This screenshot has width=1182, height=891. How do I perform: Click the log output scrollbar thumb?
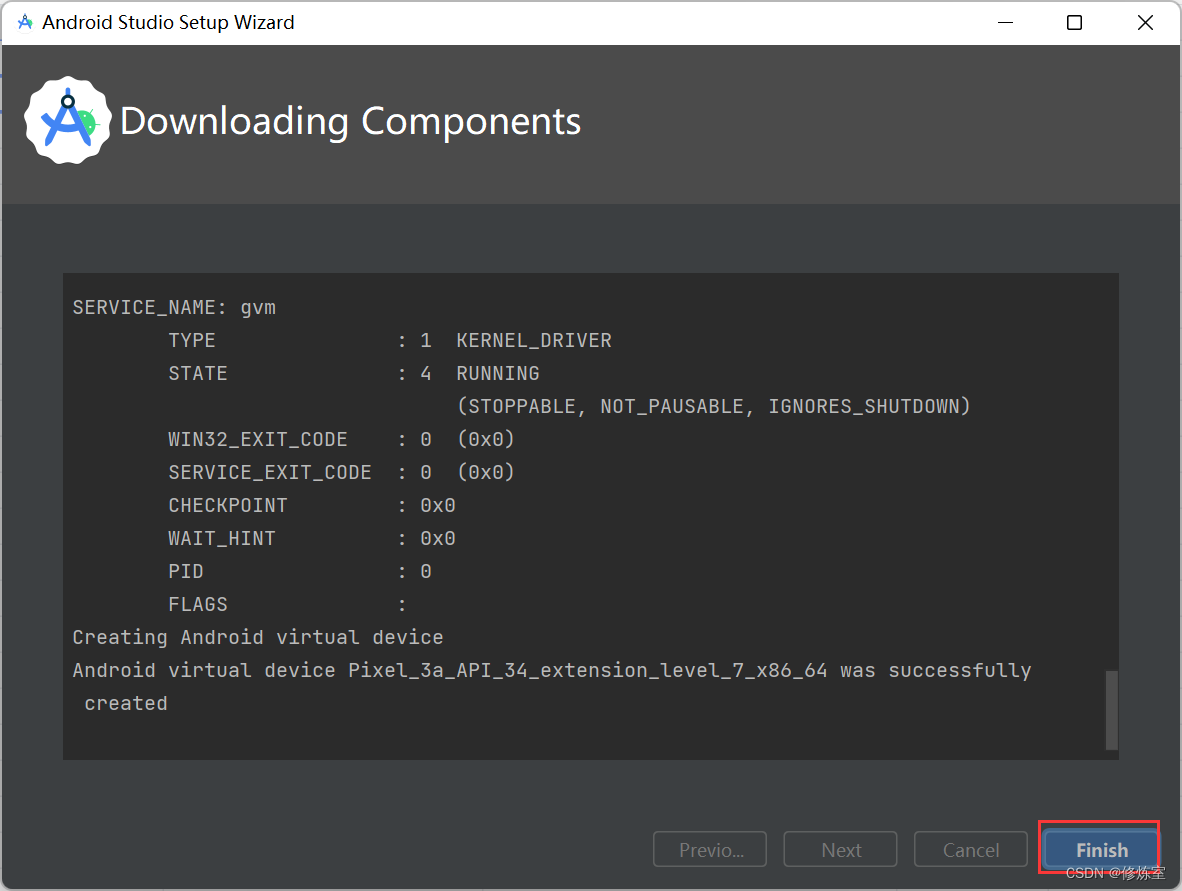[x=1111, y=710]
